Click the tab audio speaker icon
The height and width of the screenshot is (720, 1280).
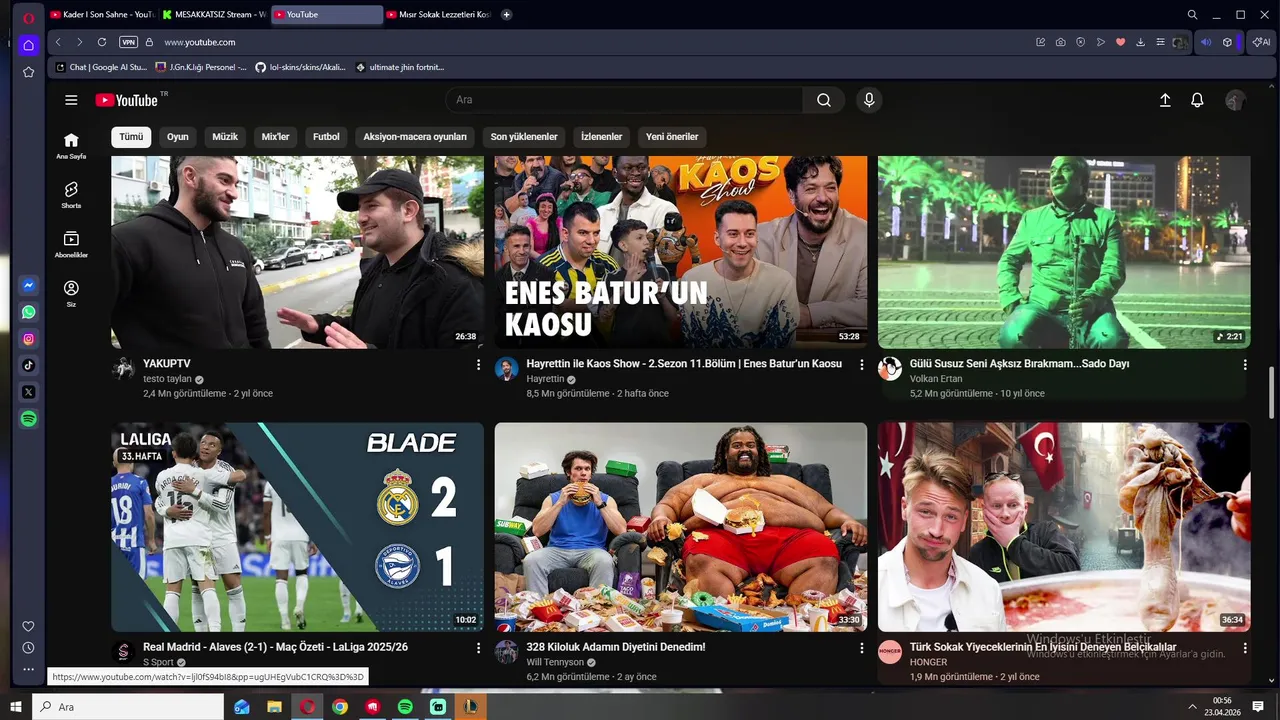click(1205, 42)
